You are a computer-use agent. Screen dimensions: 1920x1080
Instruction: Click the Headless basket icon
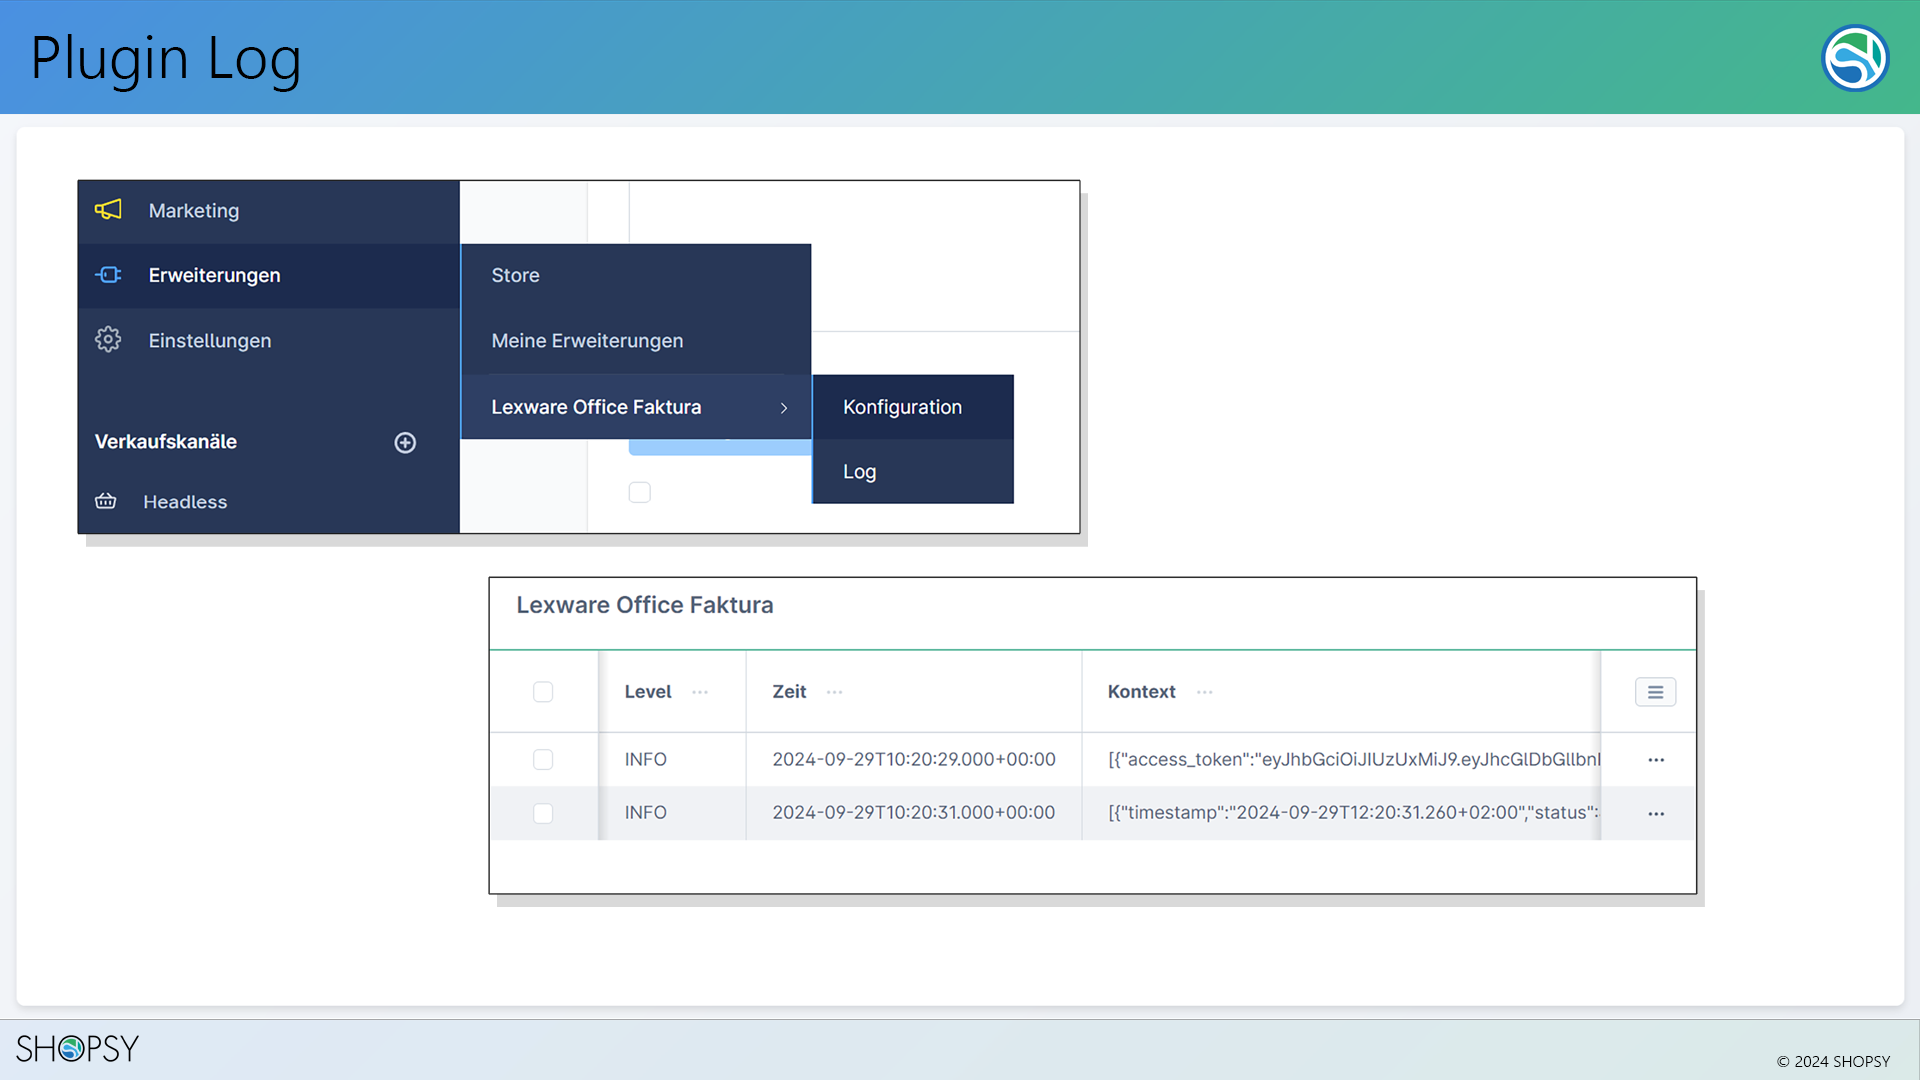106,501
